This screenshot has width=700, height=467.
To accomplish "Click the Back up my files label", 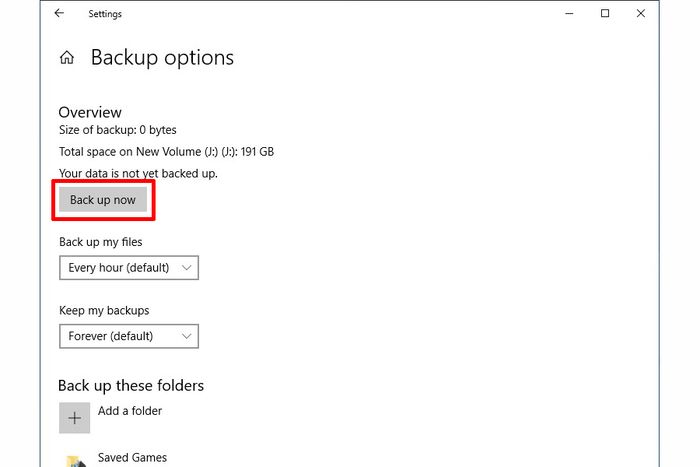I will point(100,242).
